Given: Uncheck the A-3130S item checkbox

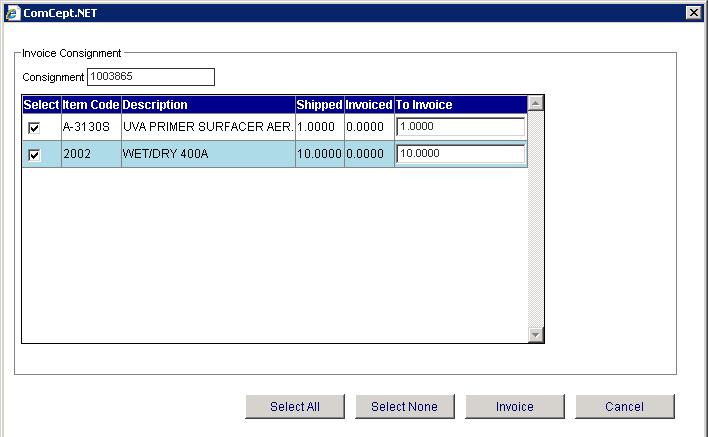Looking at the screenshot, I should point(35,128).
